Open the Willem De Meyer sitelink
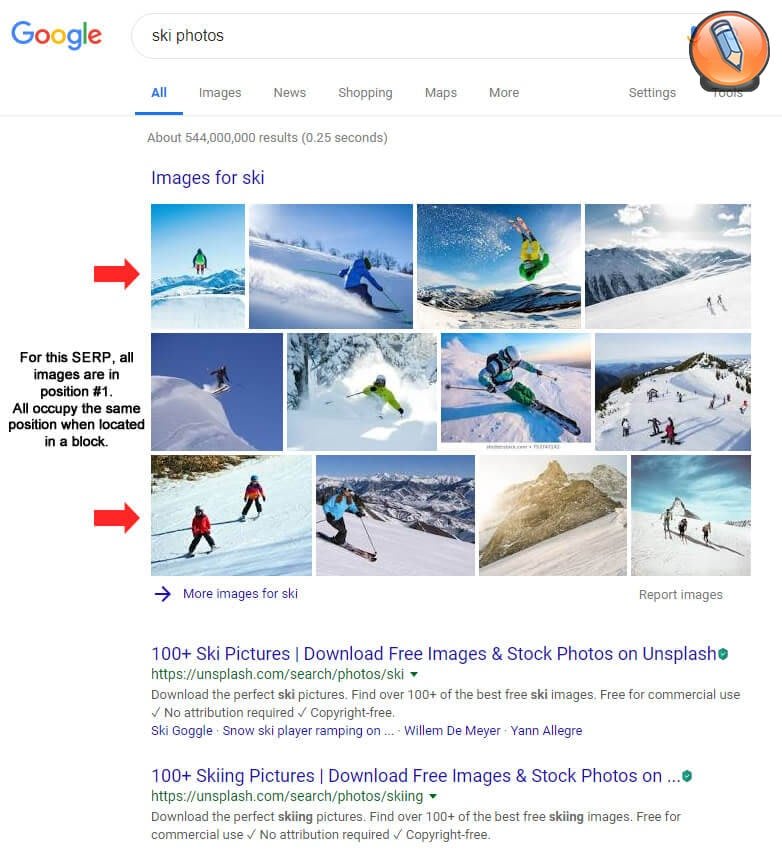Screen dimensions: 782x855 pos(452,731)
